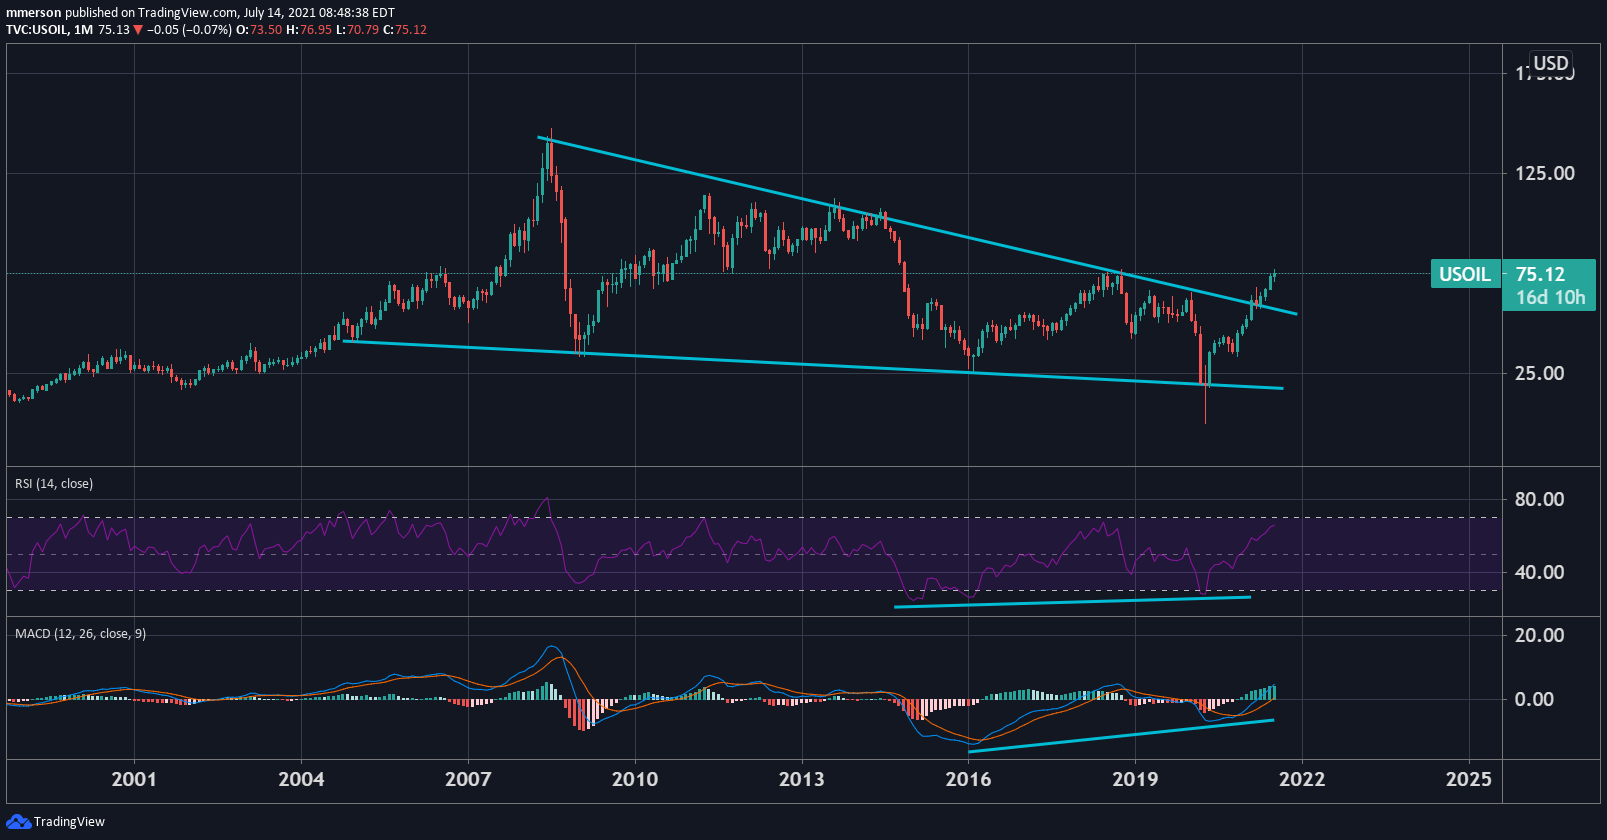The width and height of the screenshot is (1607, 840).
Task: Click the 2025 label on time axis
Action: [x=1468, y=779]
